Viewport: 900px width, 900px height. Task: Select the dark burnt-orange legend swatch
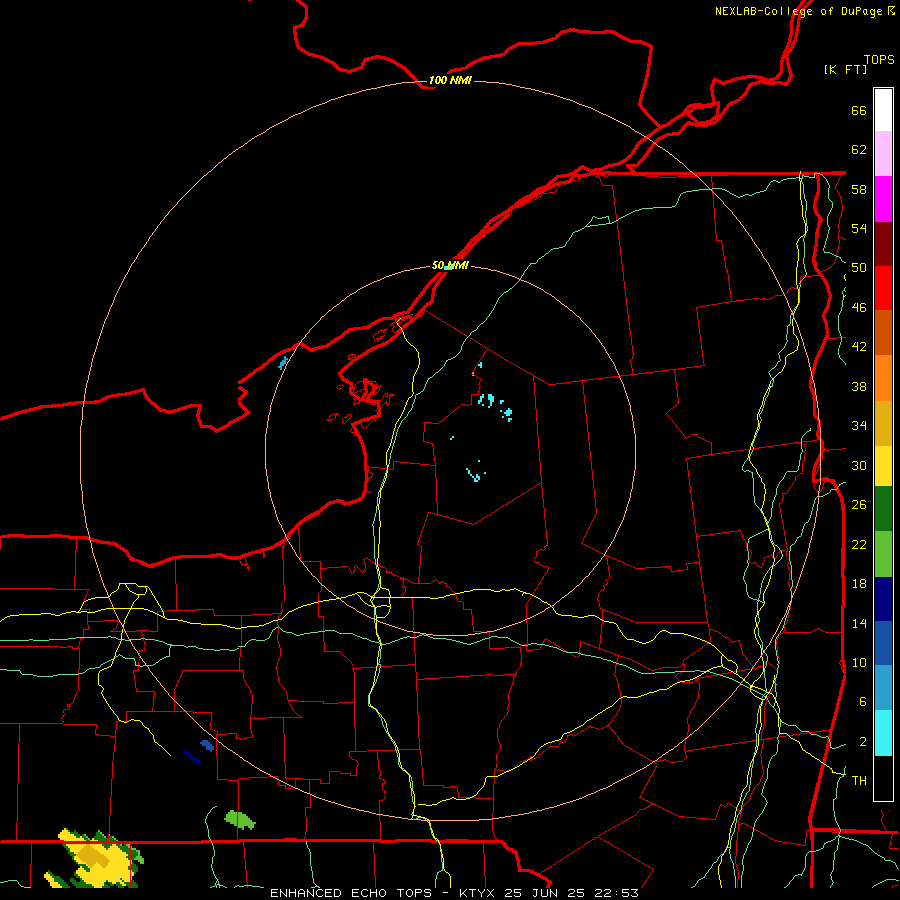[x=883, y=333]
